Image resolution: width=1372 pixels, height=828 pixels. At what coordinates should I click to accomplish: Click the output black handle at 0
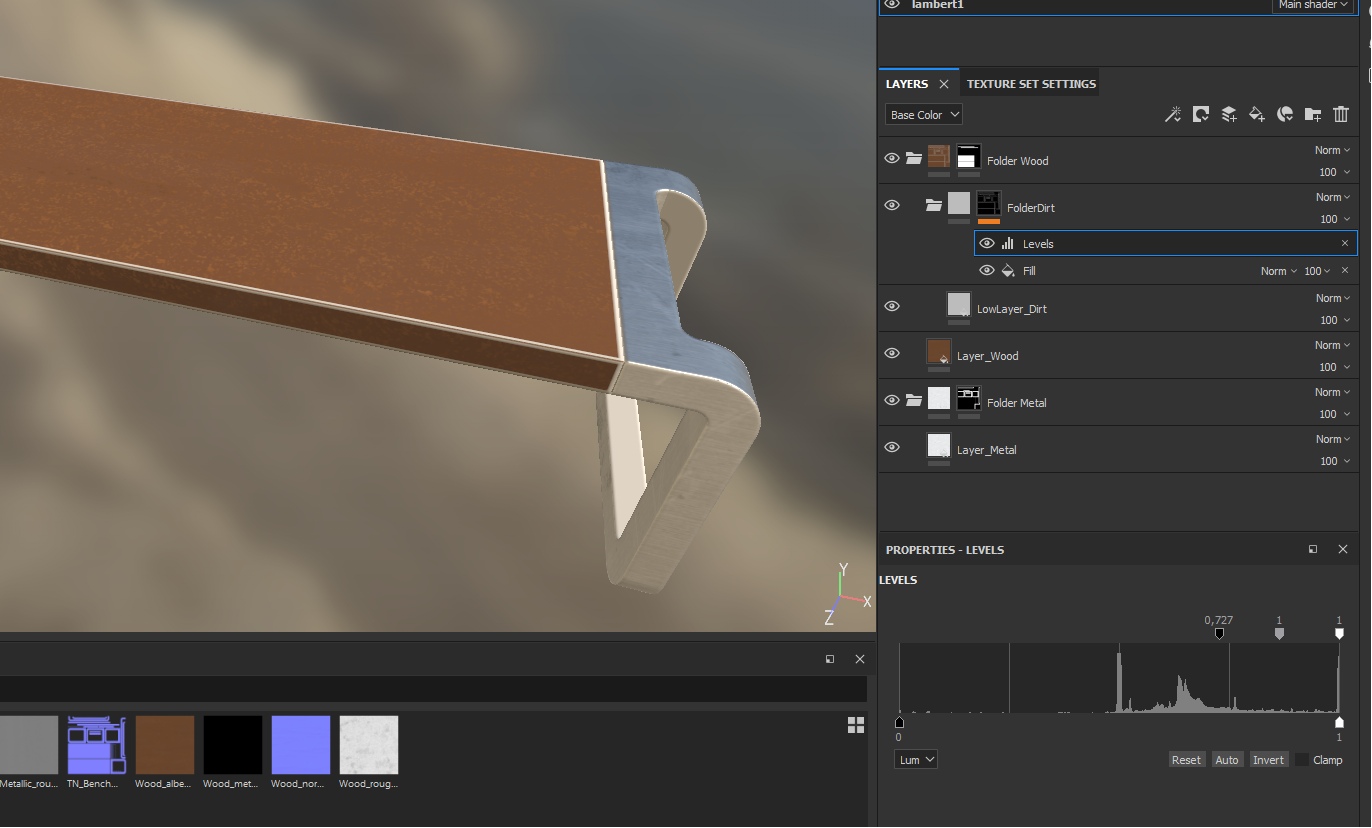click(x=899, y=721)
